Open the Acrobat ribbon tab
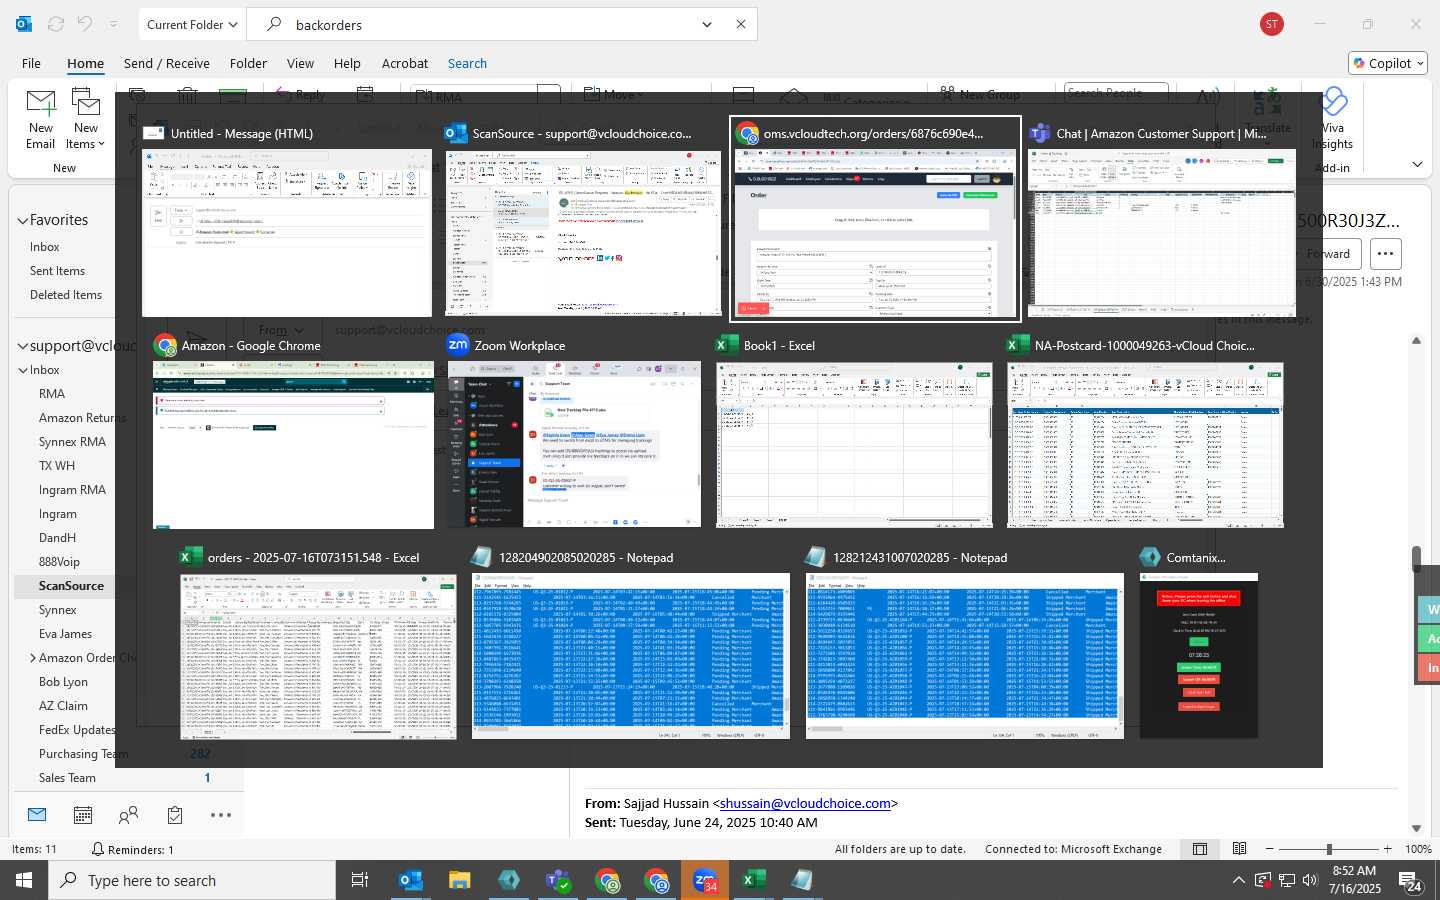 click(x=405, y=63)
